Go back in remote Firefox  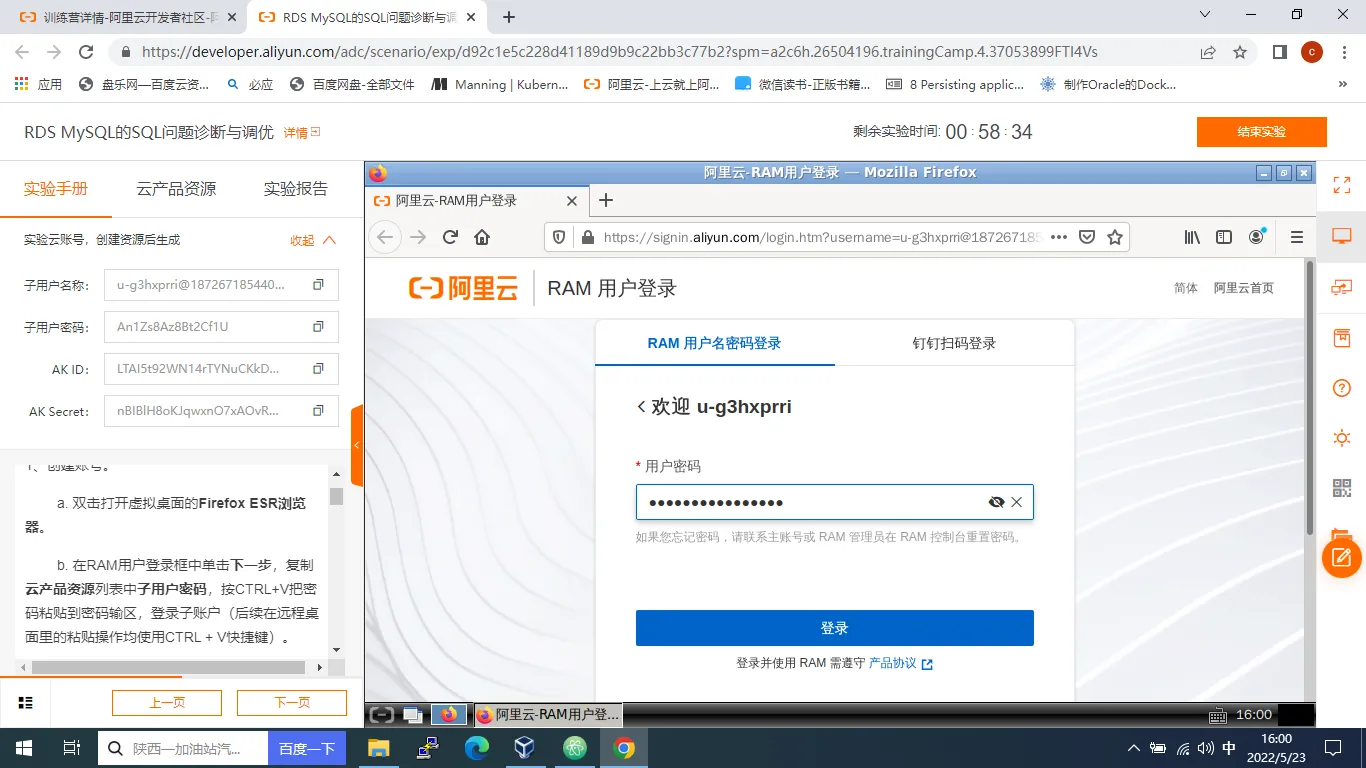pyautogui.click(x=386, y=237)
